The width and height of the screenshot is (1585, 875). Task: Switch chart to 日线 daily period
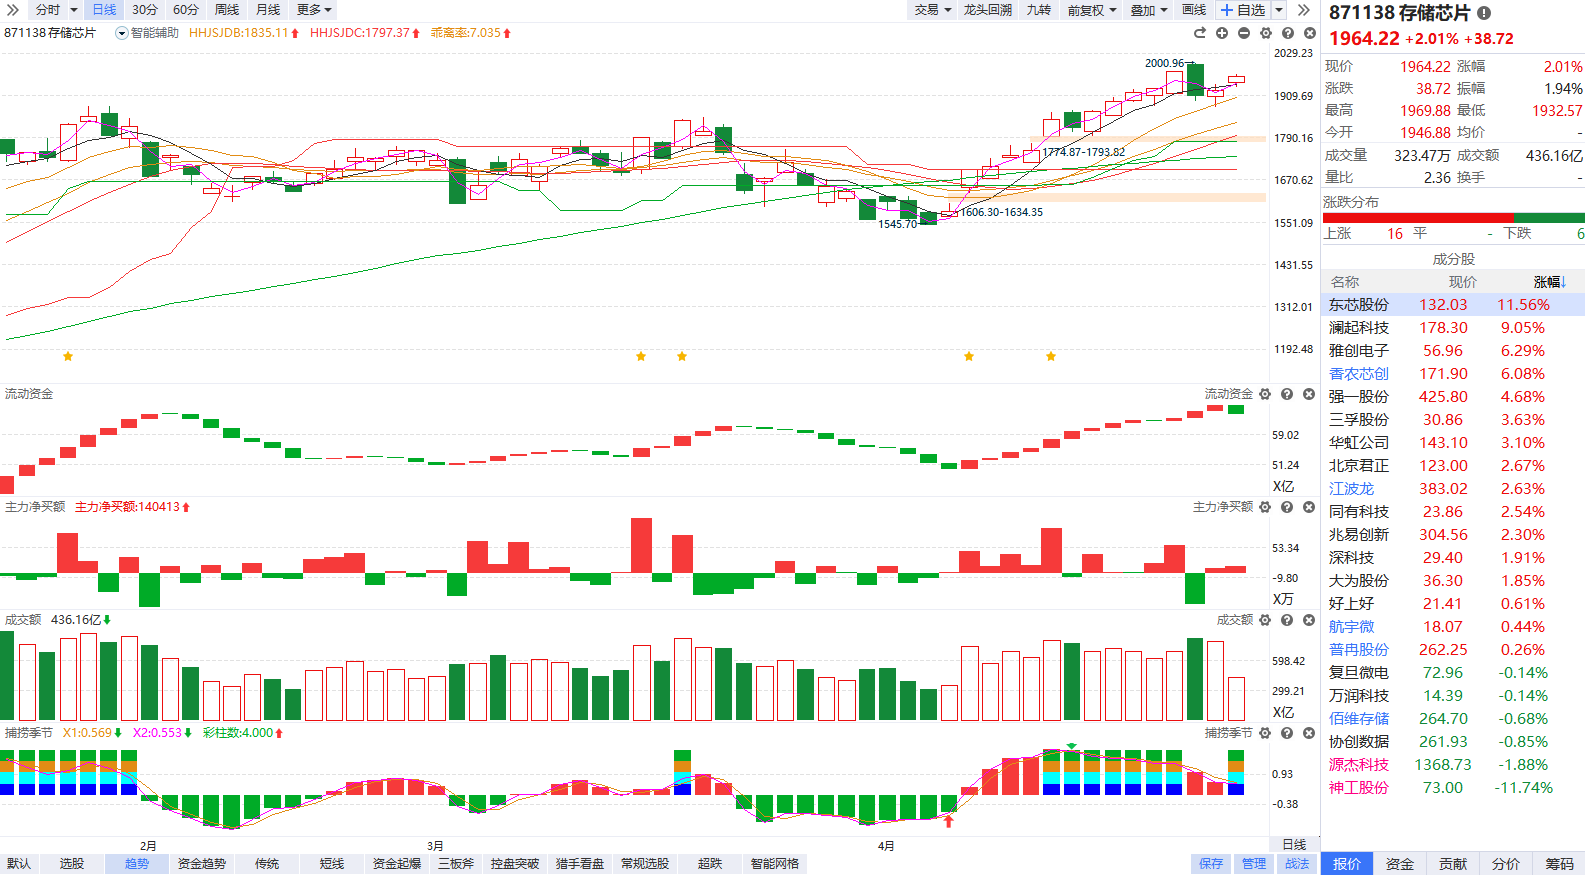pos(104,10)
